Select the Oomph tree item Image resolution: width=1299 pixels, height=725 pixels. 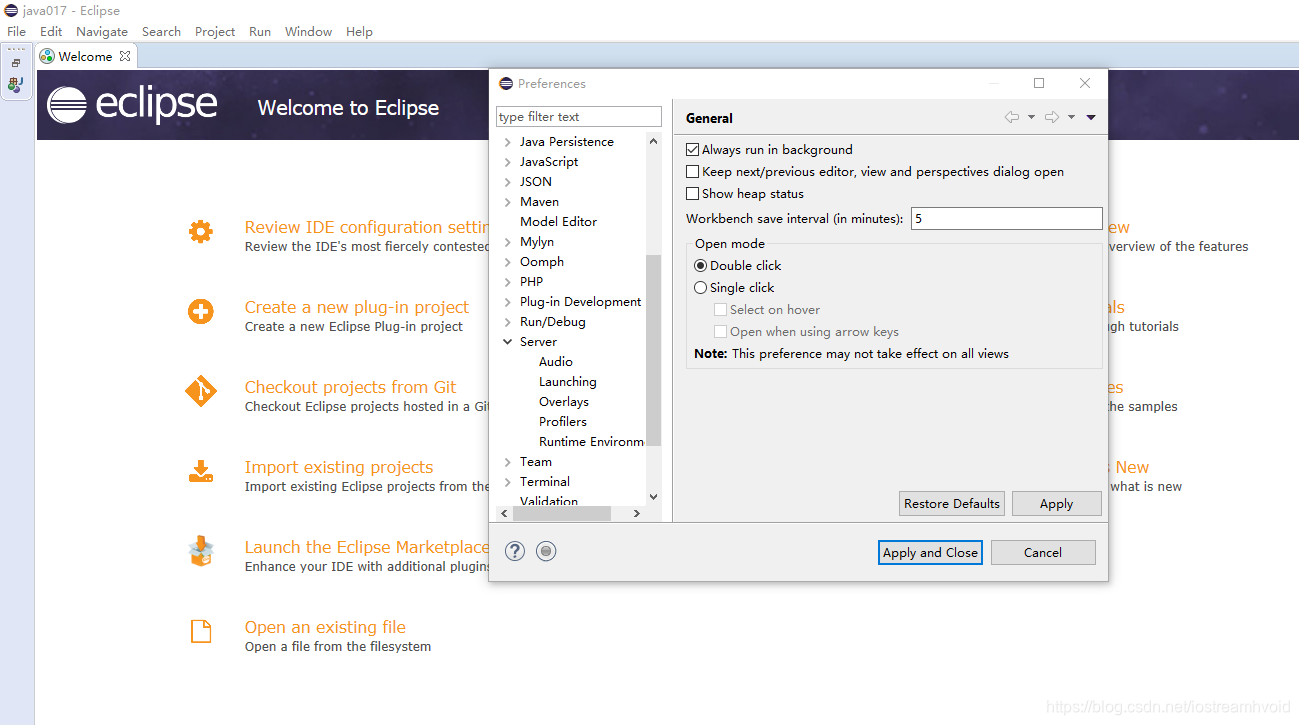click(541, 262)
